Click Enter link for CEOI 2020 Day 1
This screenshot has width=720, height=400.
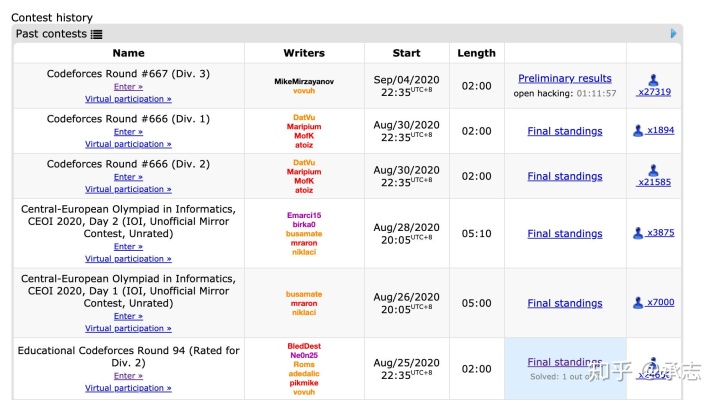click(128, 316)
